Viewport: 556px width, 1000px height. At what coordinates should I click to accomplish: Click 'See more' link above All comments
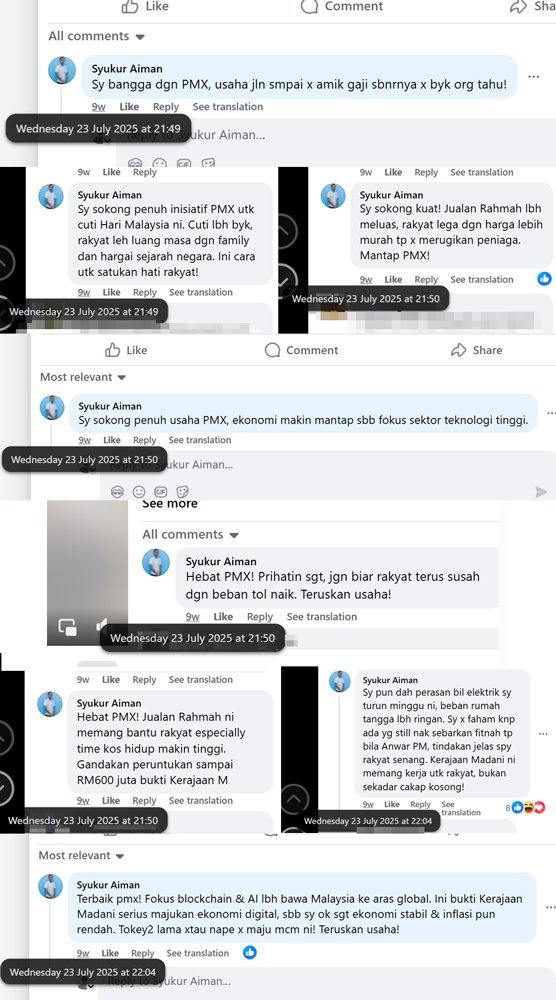(170, 504)
